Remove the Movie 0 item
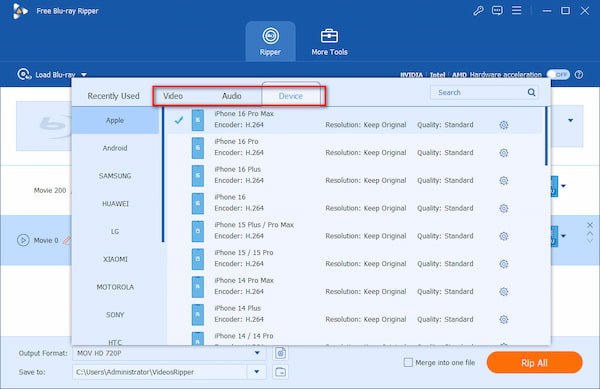This screenshot has width=600, height=389. pos(590,225)
